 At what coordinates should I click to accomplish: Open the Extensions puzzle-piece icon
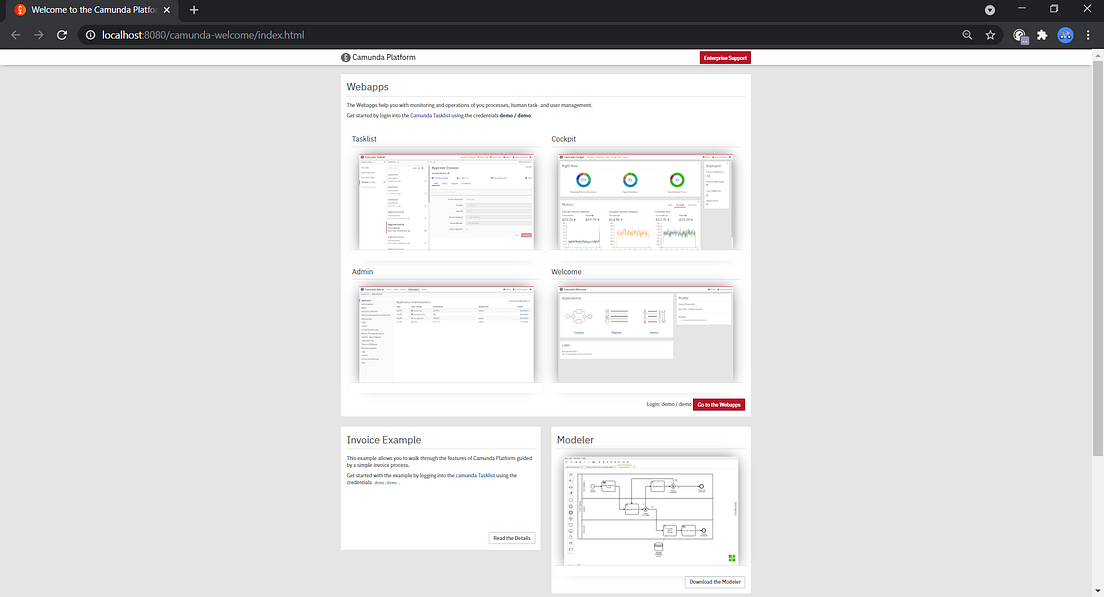(1041, 34)
